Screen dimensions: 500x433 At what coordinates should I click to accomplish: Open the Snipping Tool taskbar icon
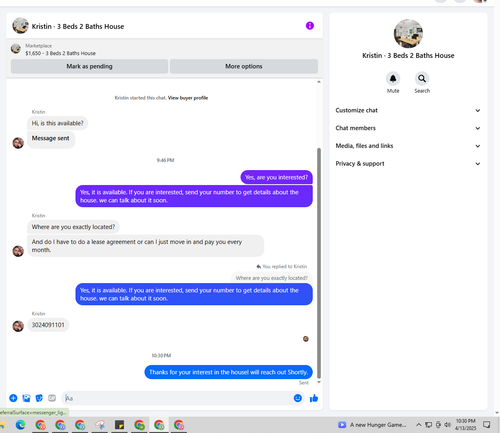tap(100, 425)
